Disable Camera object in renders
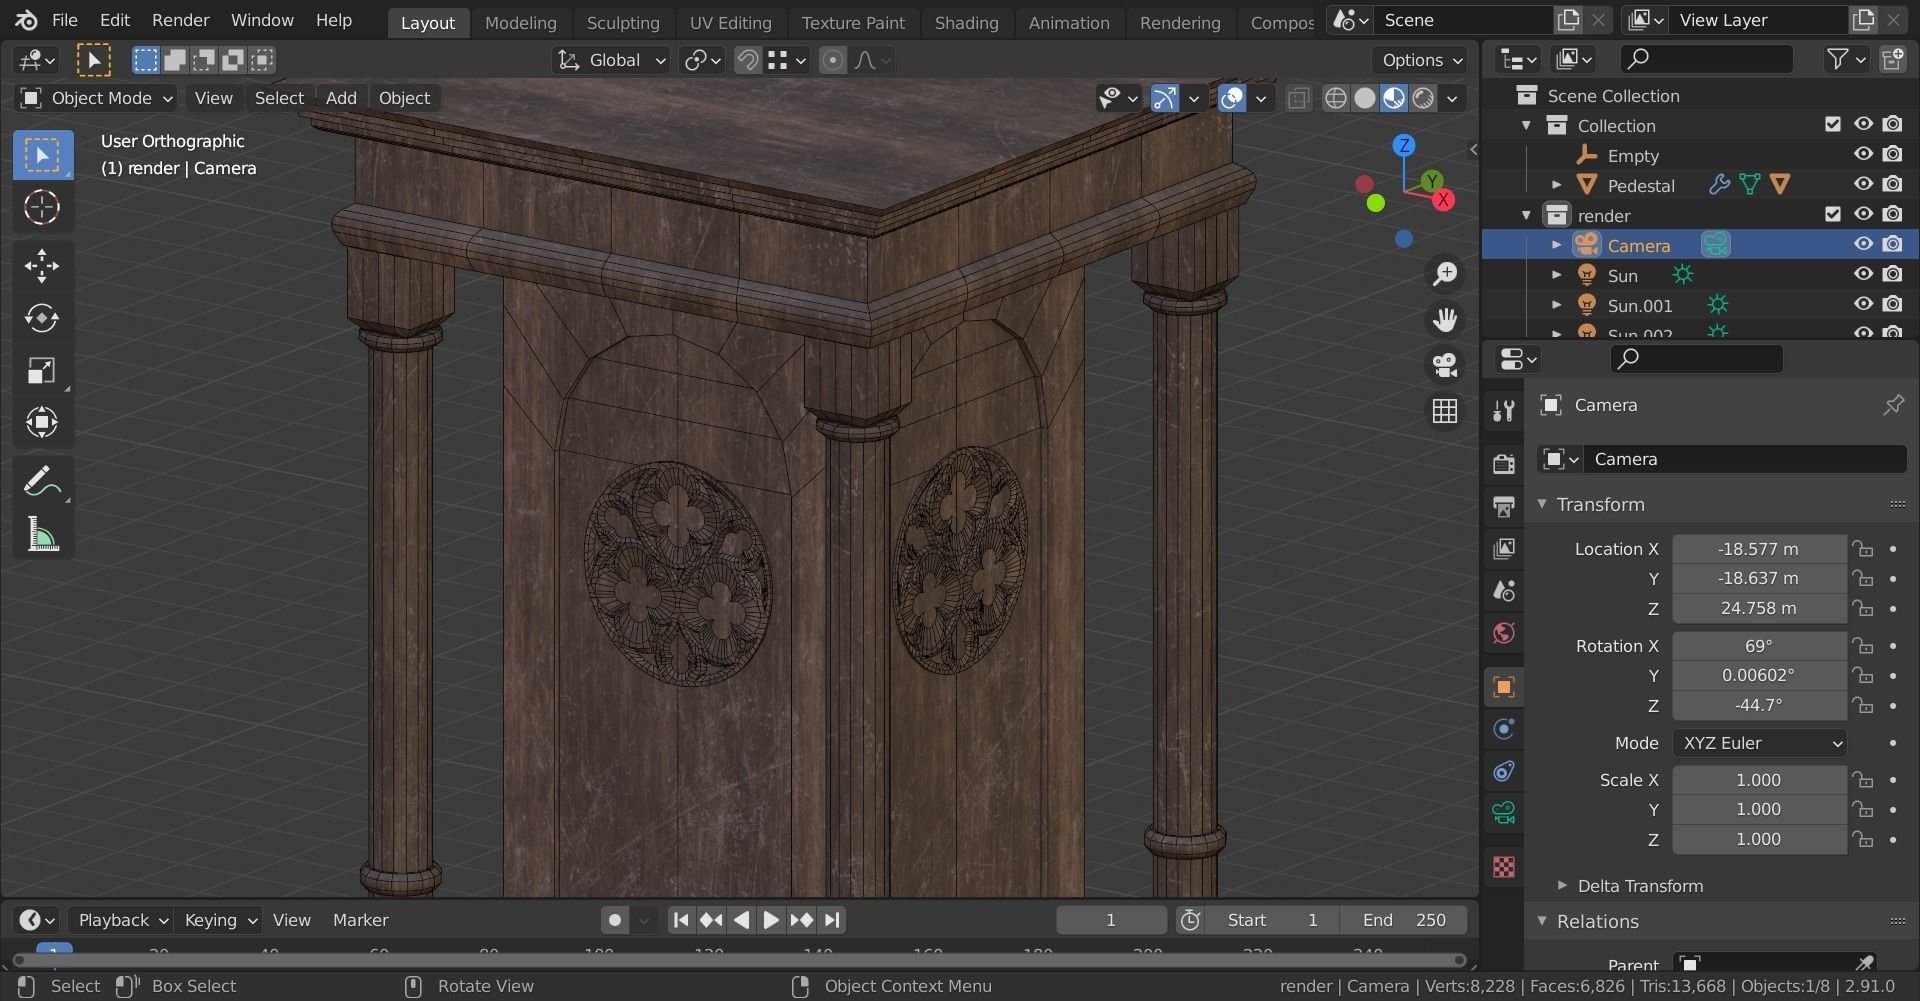 click(1893, 244)
